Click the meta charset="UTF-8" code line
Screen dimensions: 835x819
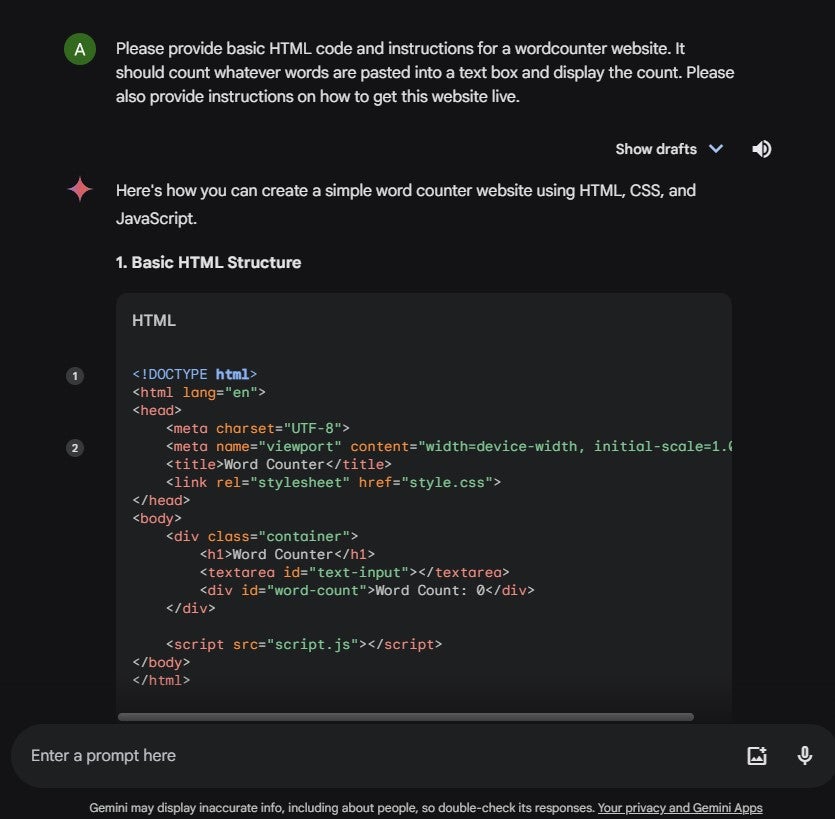pyautogui.click(x=258, y=429)
